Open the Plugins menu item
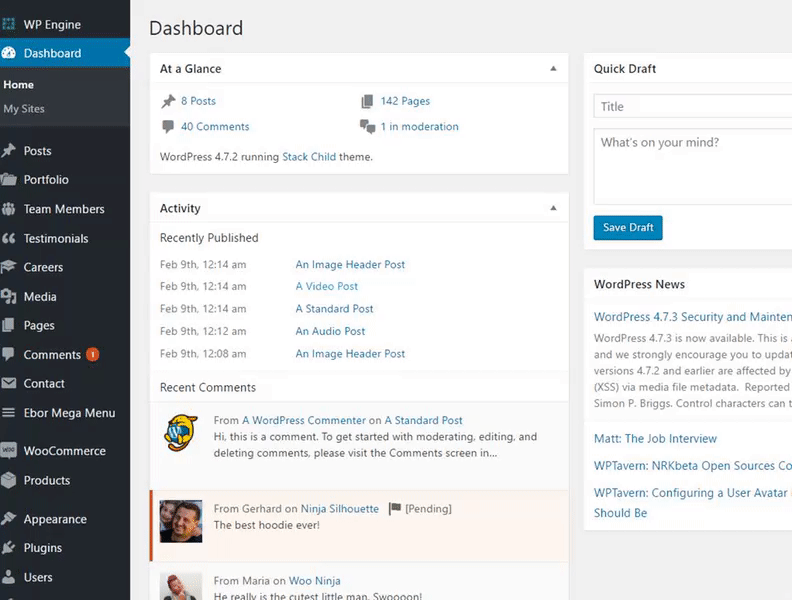This screenshot has height=600, width=792. tap(43, 548)
